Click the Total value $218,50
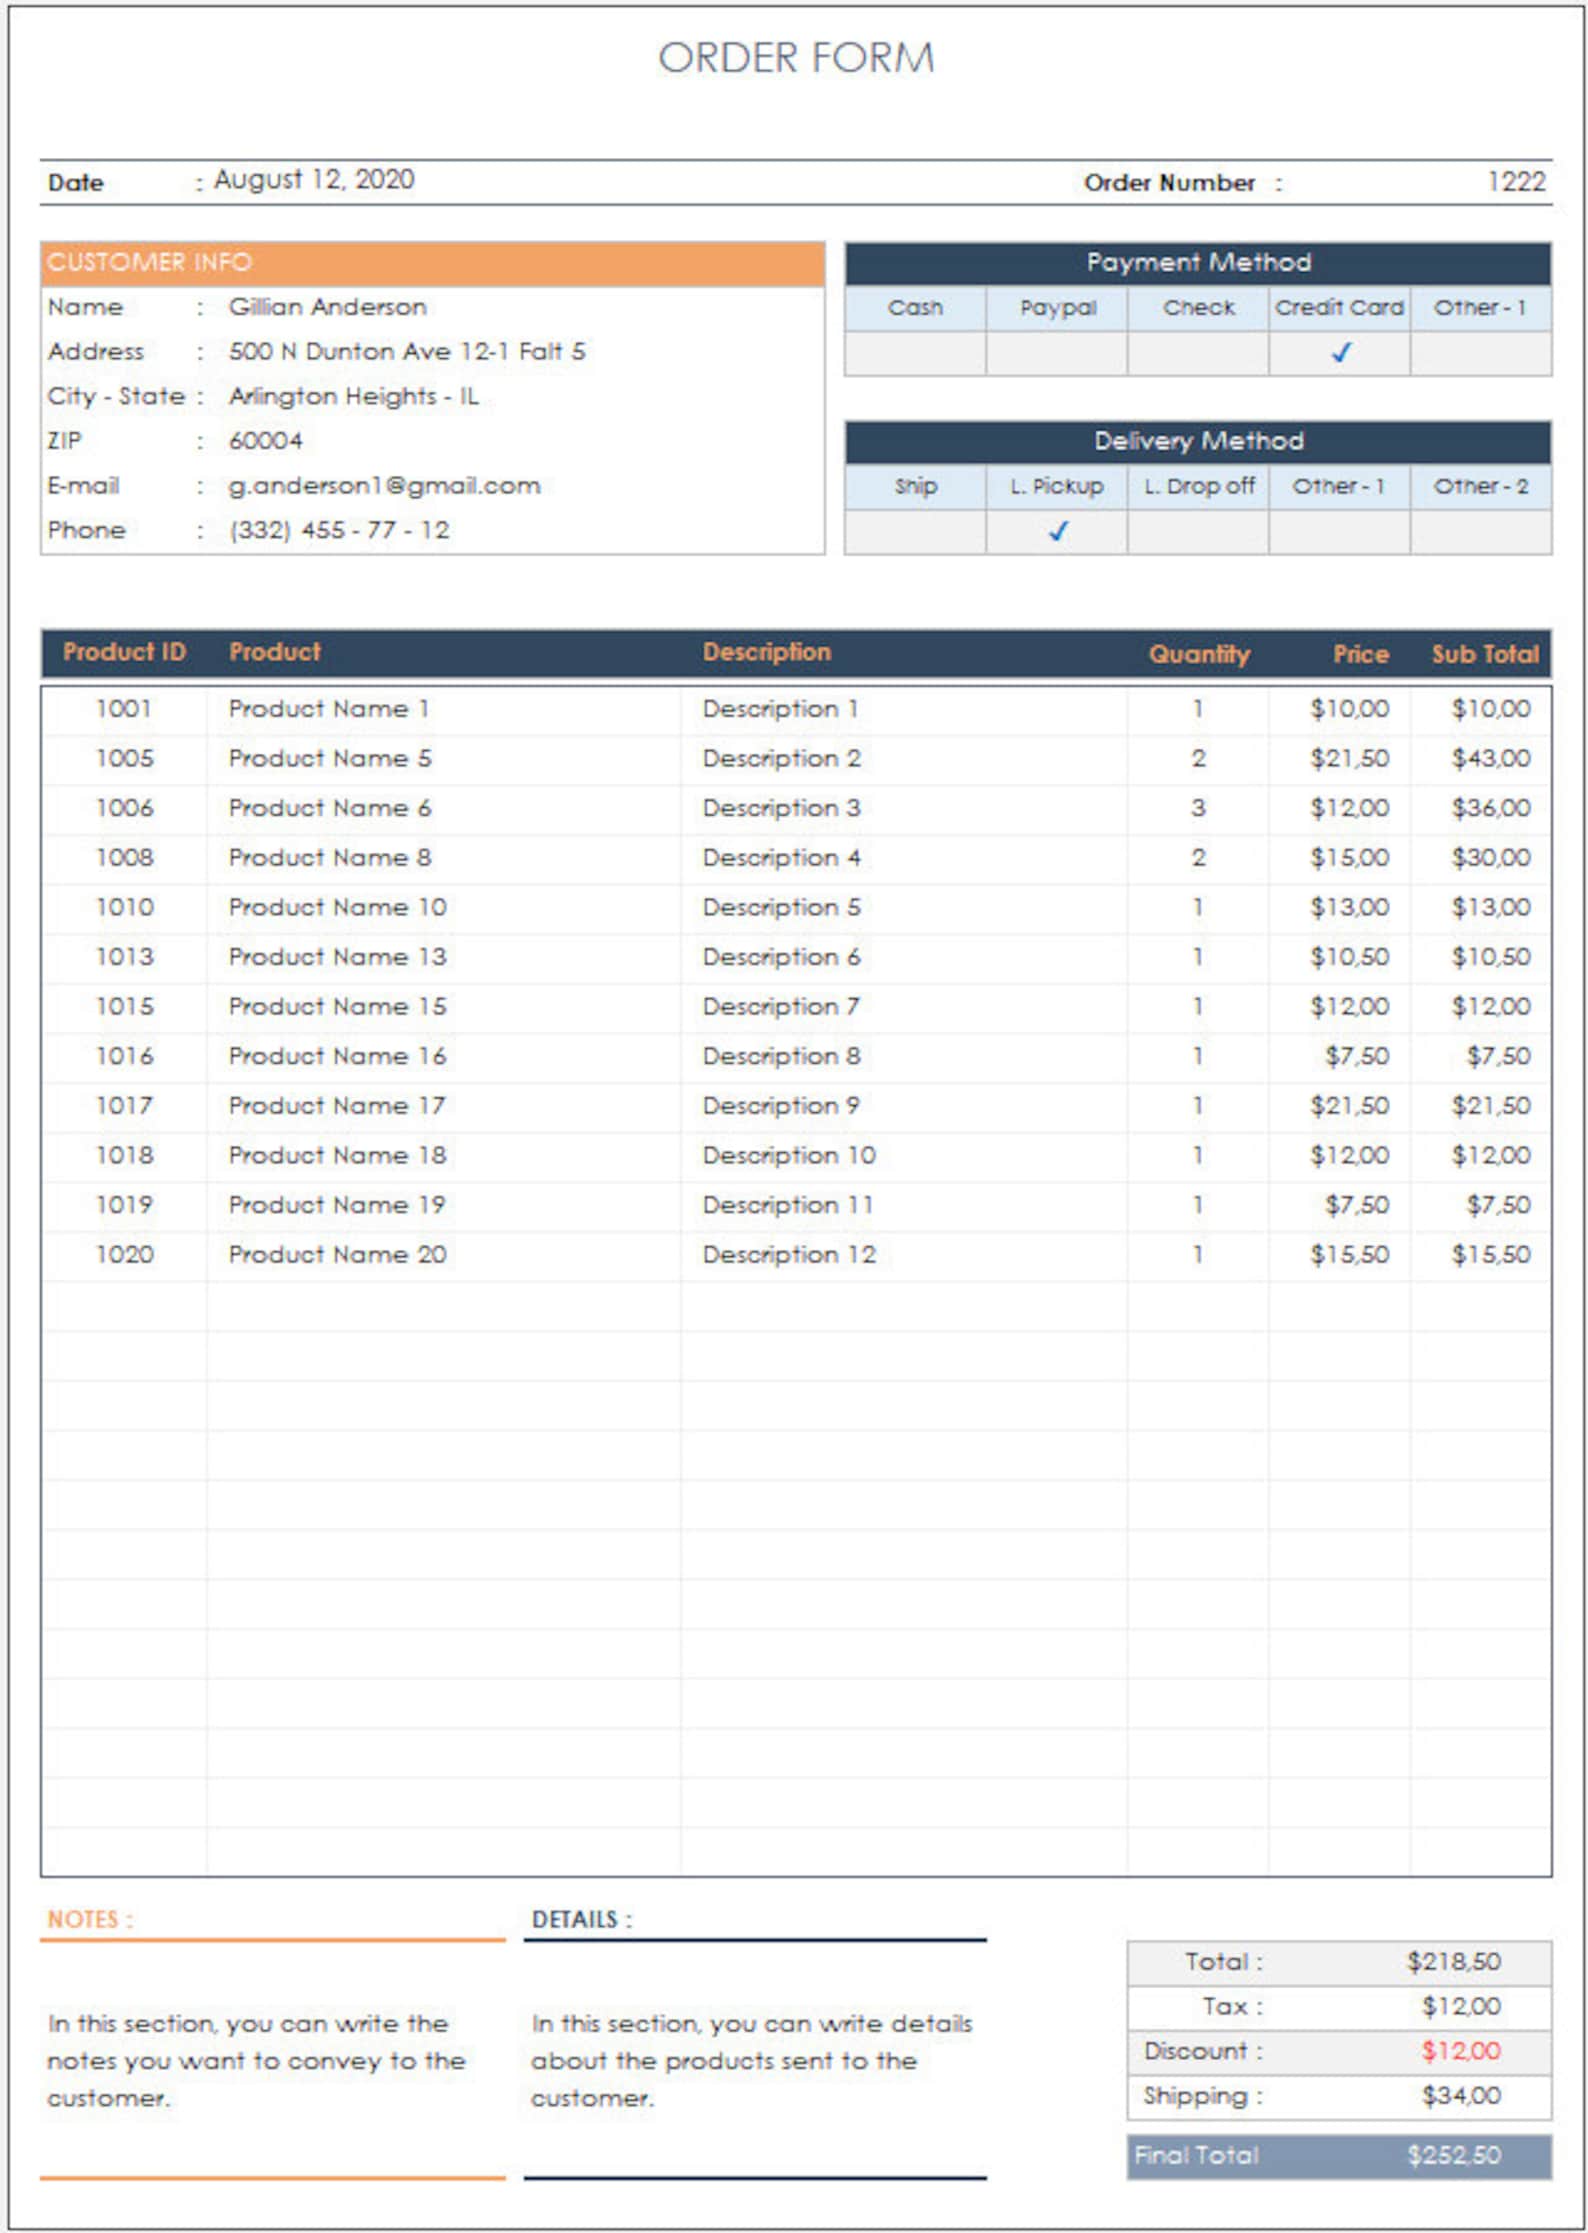Screen dimensions: 1588x2233 click(x=1453, y=1962)
